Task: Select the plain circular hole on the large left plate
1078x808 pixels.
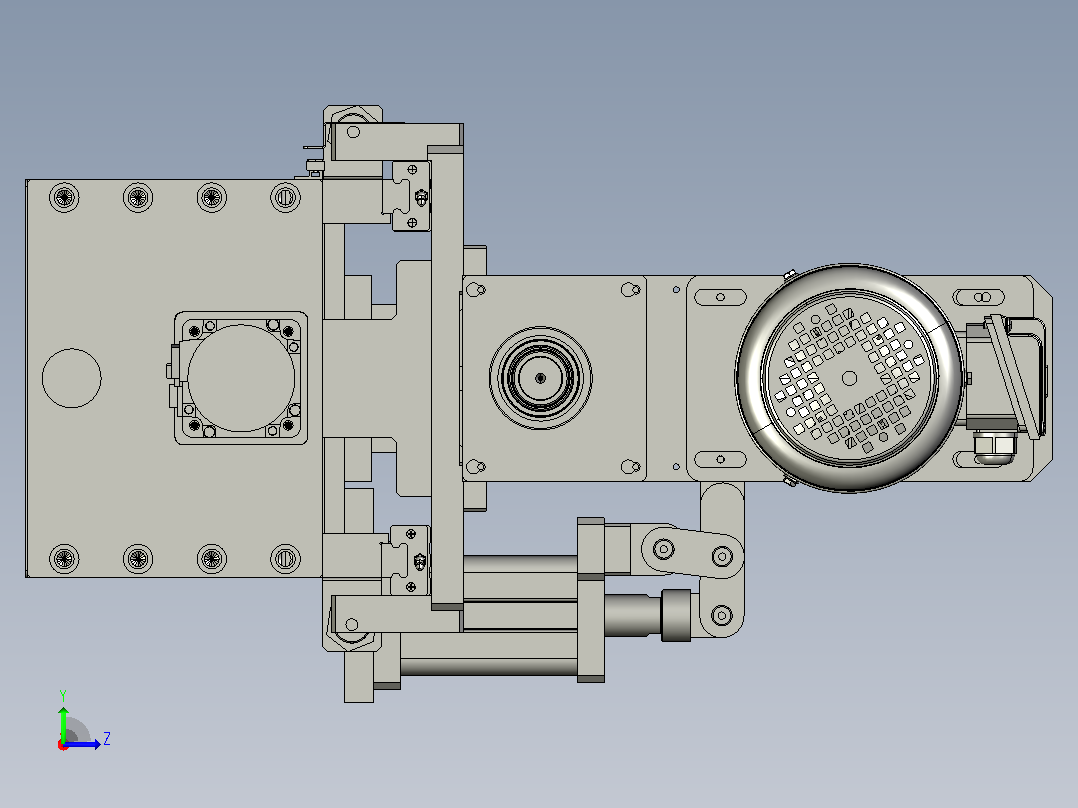Action: (x=72, y=378)
